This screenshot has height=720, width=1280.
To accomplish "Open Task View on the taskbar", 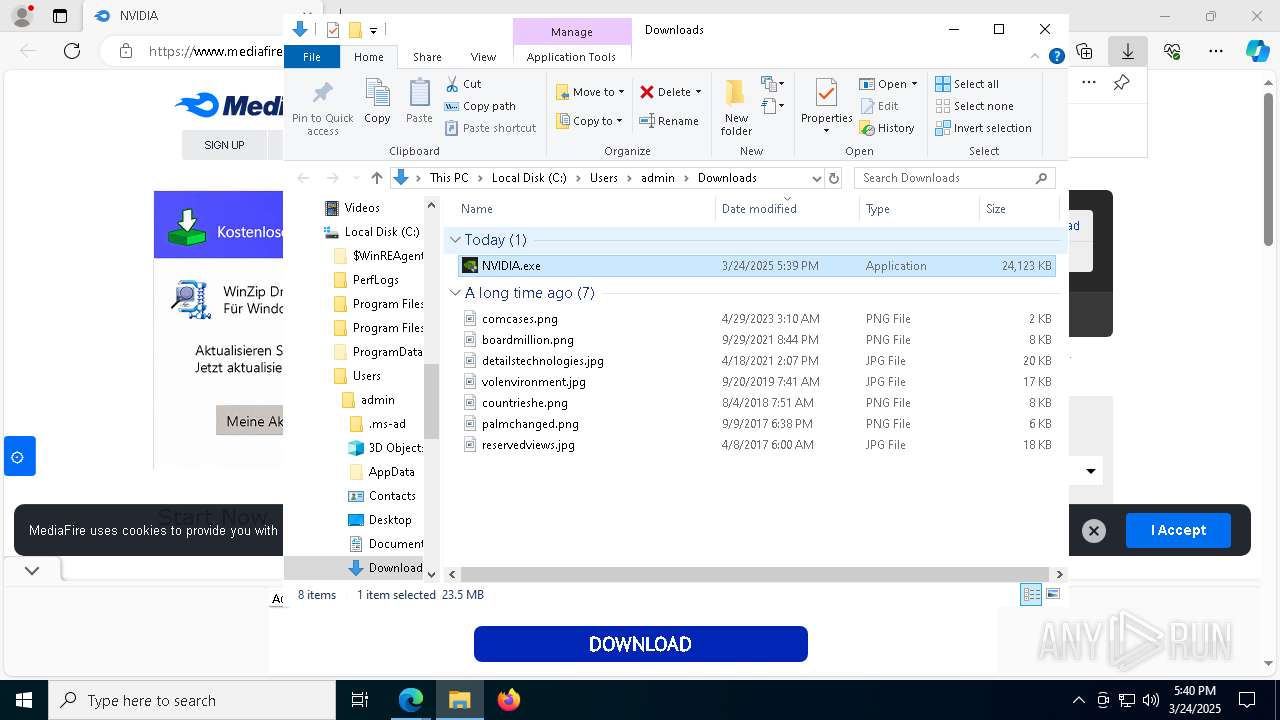I will click(360, 700).
